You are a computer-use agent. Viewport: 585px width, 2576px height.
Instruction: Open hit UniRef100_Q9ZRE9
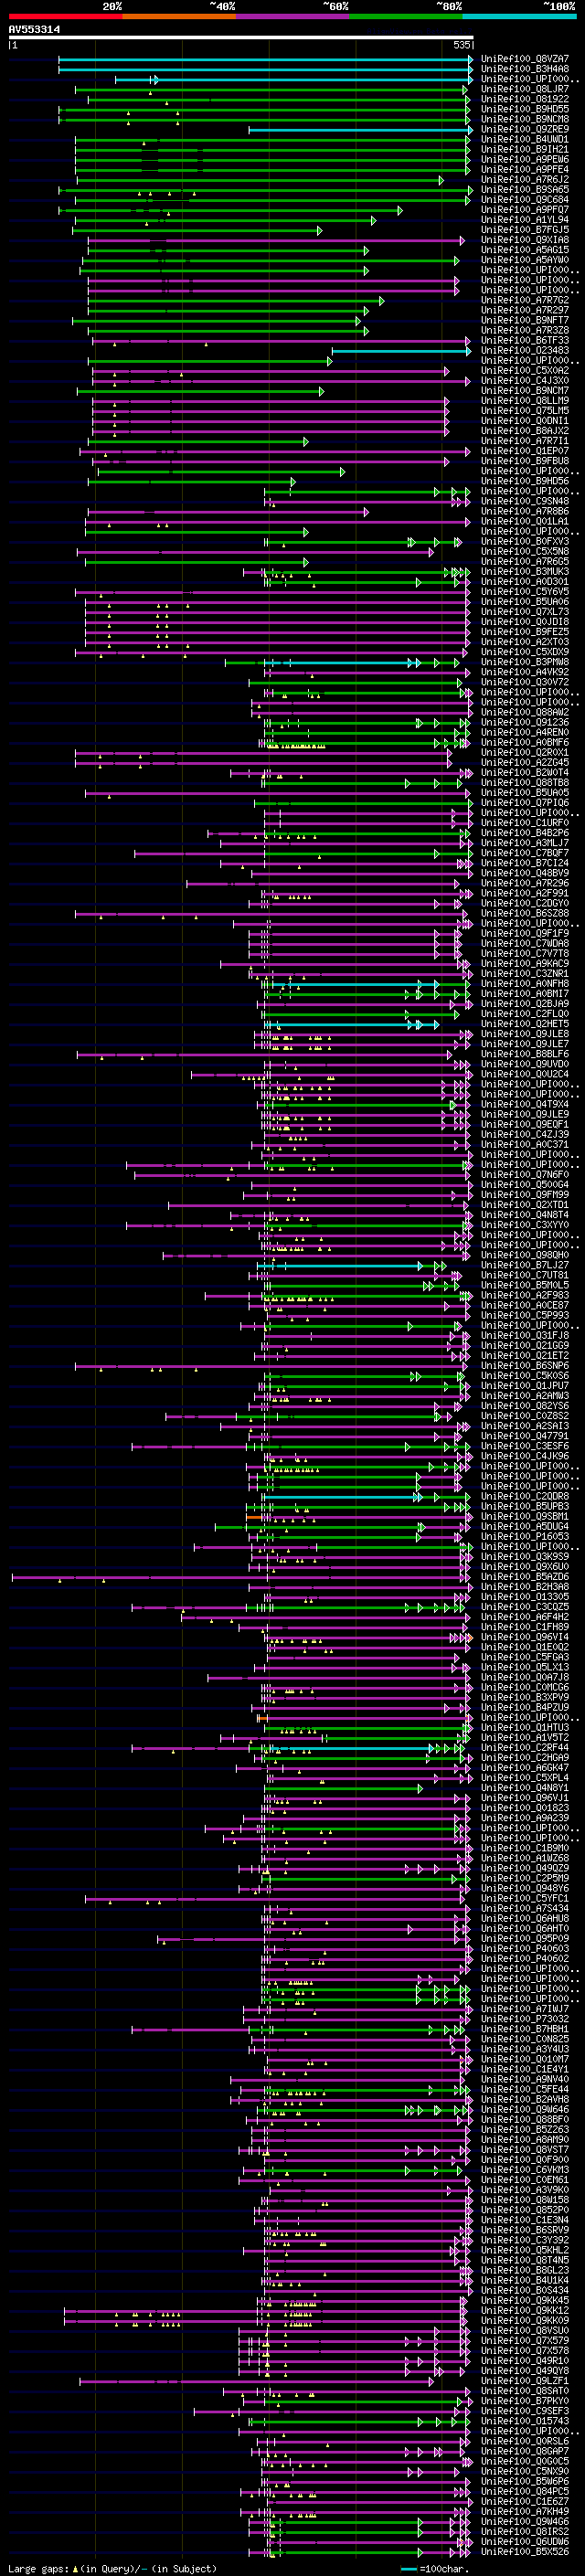pyautogui.click(x=524, y=129)
